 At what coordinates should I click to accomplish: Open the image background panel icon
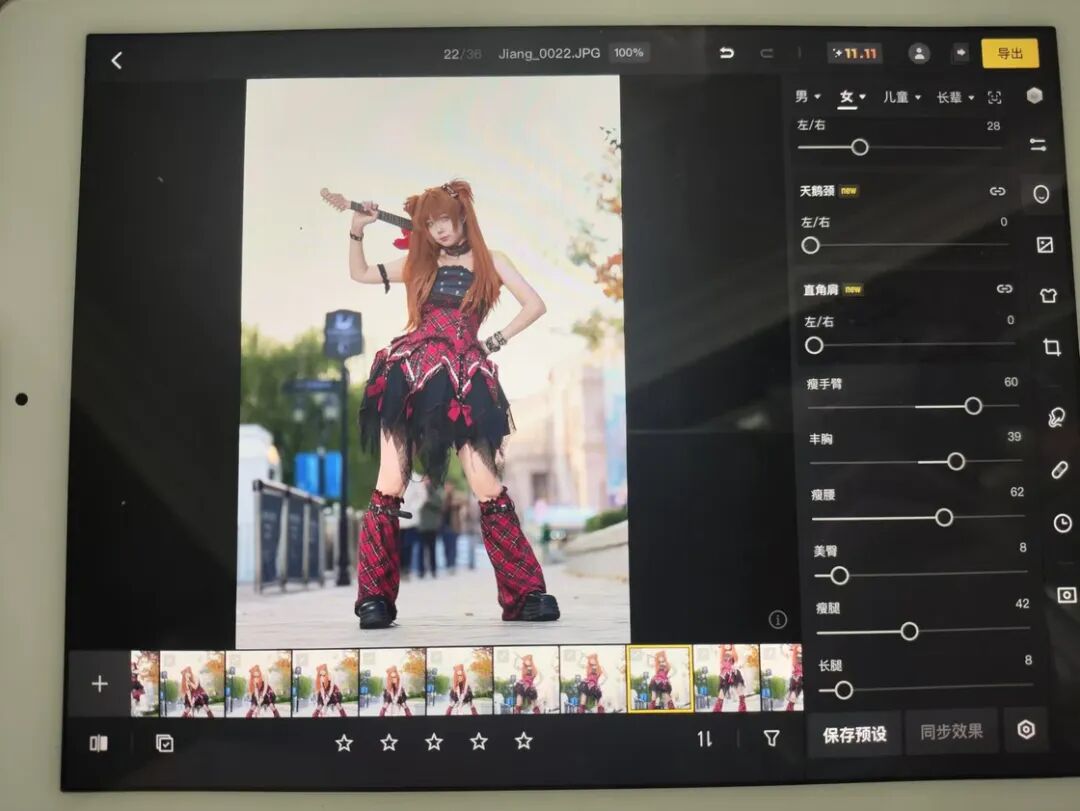(1045, 245)
